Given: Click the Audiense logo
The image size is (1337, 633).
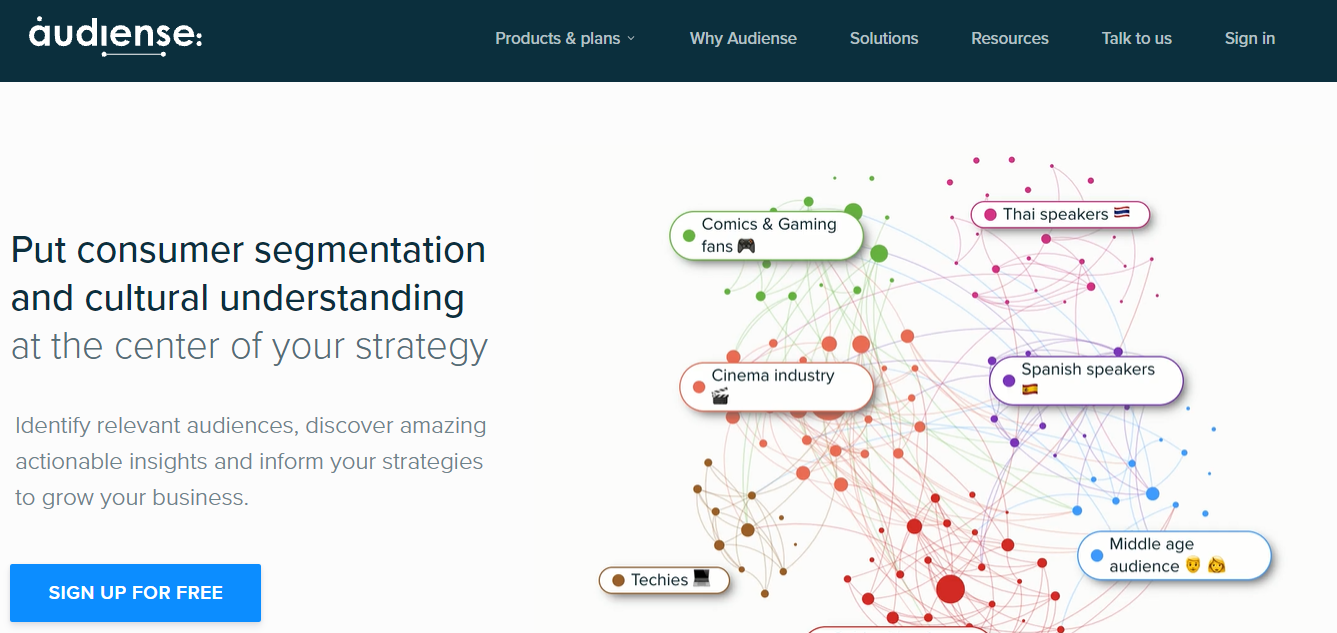Looking at the screenshot, I should click(x=115, y=36).
